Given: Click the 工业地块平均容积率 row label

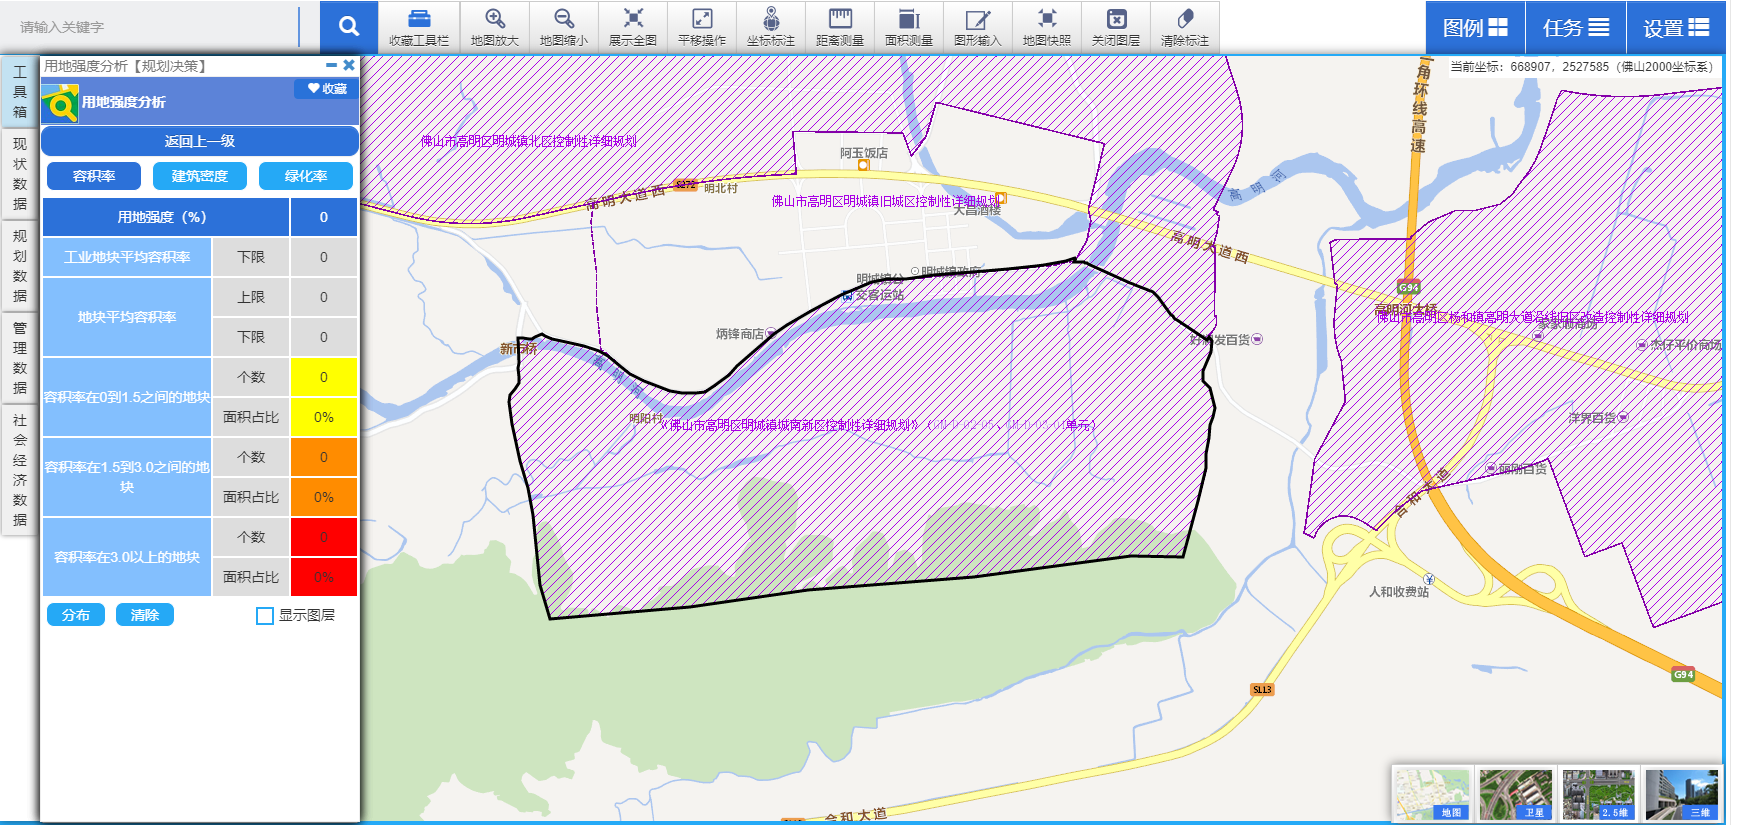Looking at the screenshot, I should point(127,257).
